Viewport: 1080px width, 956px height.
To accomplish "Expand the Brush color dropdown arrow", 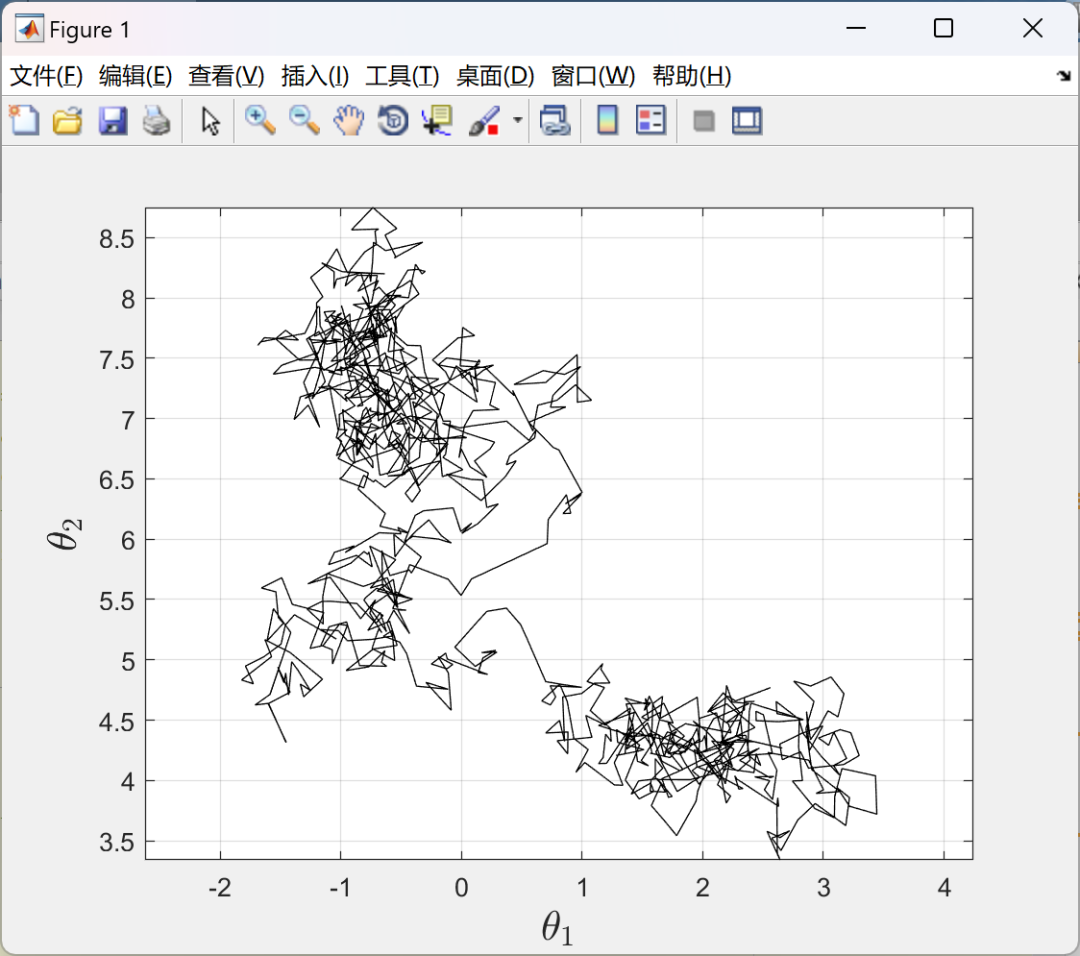I will point(517,121).
